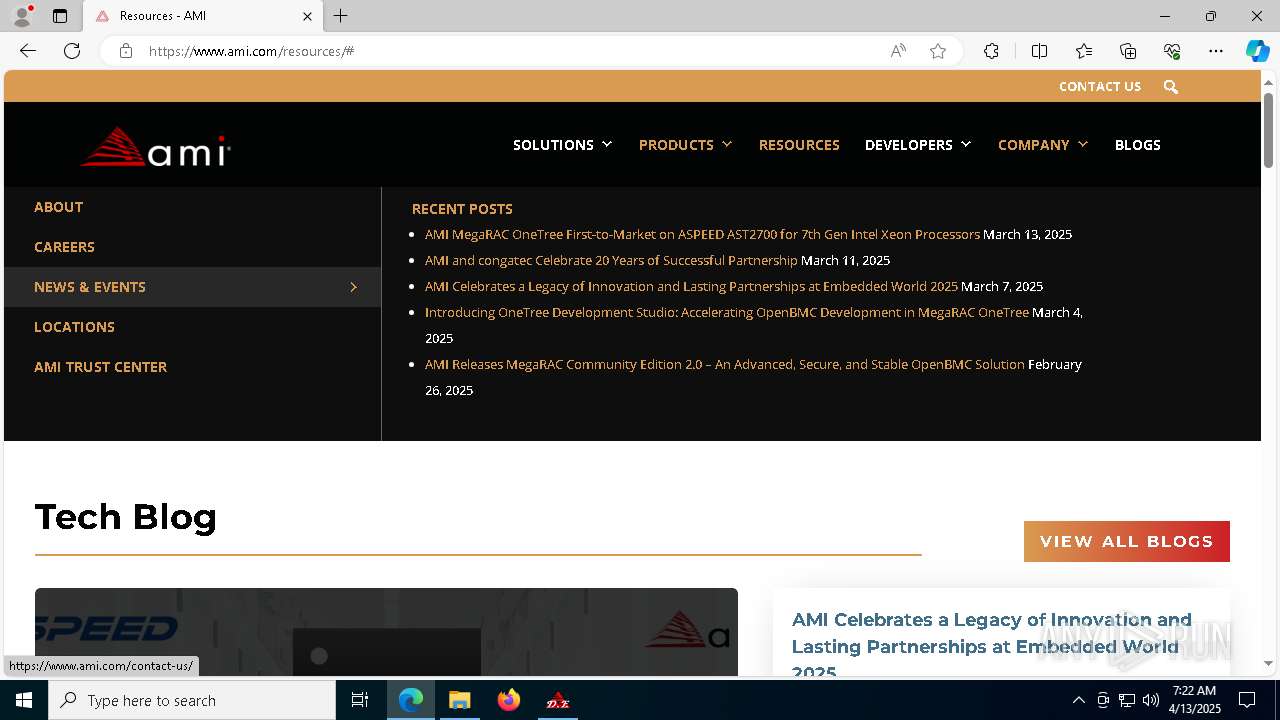Open the Read aloud feature

click(x=898, y=51)
